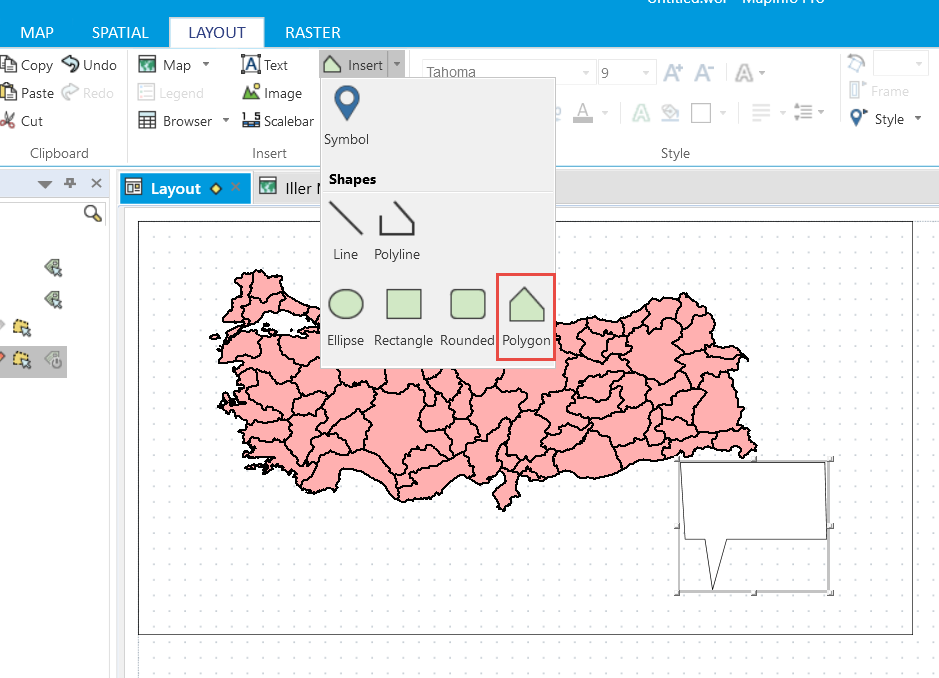Close the Layout document tab
The image size is (939, 678).
(236, 187)
